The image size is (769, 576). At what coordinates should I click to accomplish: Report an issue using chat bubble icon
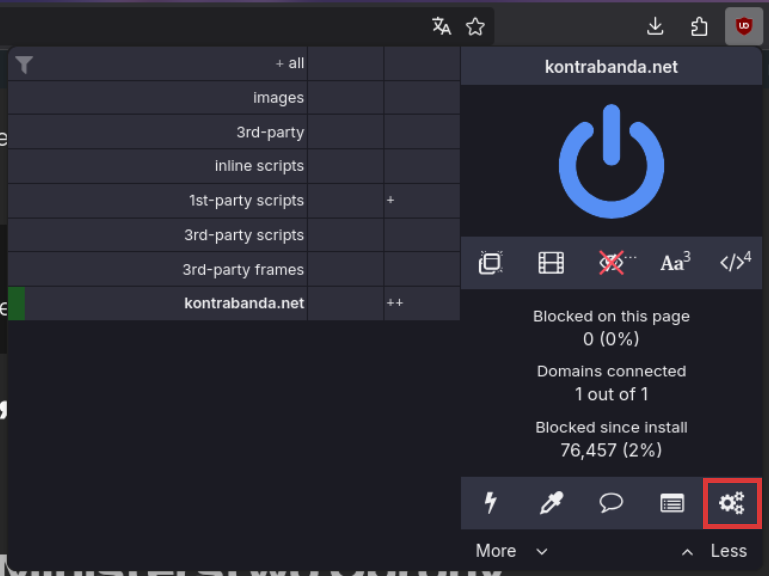(x=611, y=503)
